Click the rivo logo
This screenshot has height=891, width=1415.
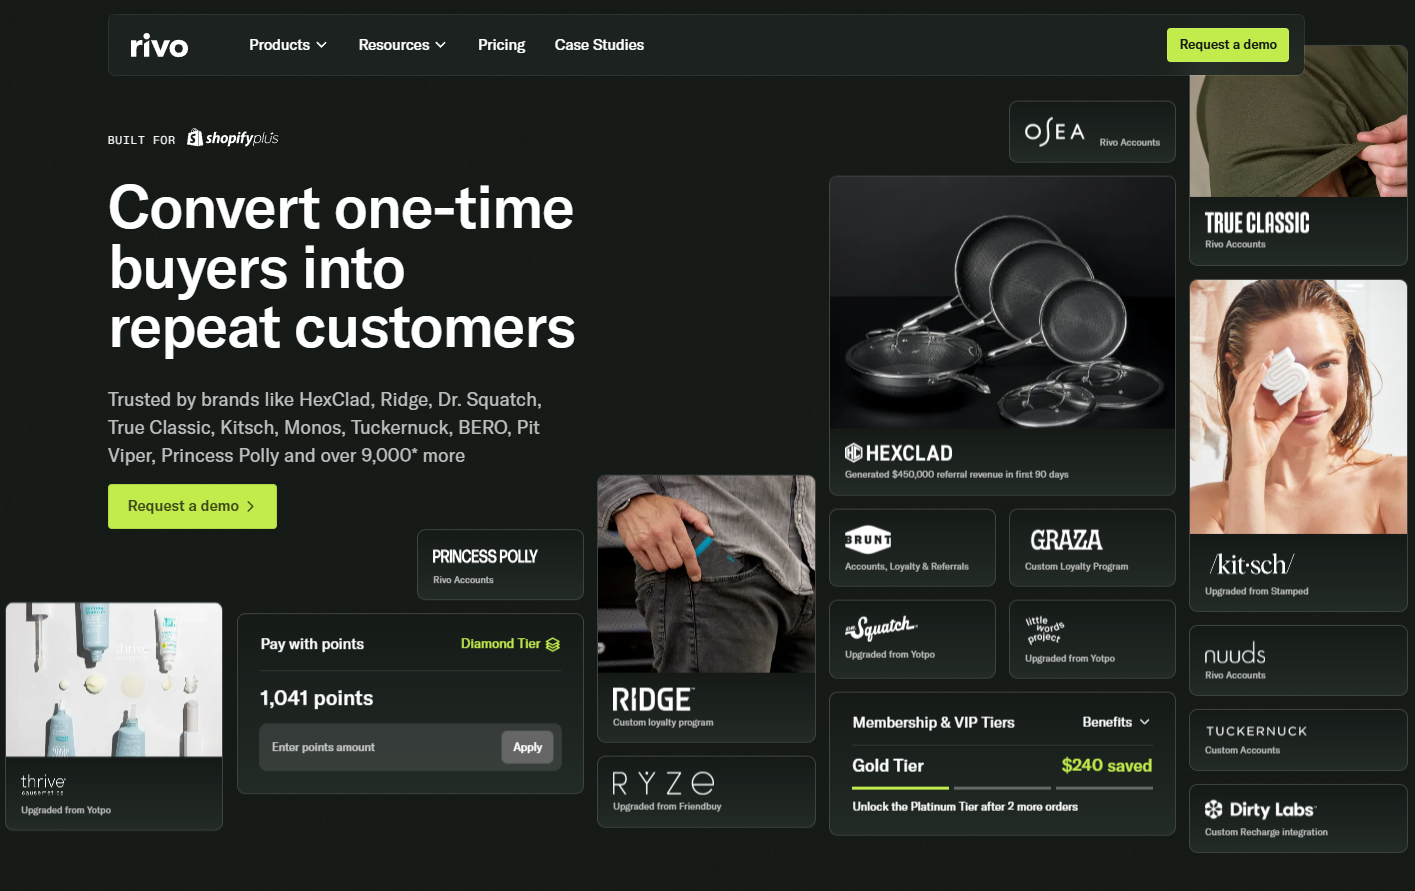tap(159, 46)
